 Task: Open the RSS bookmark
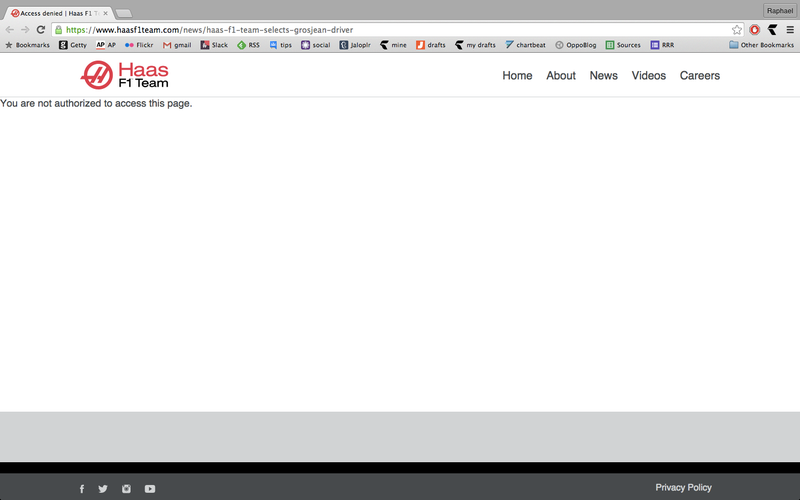point(248,45)
